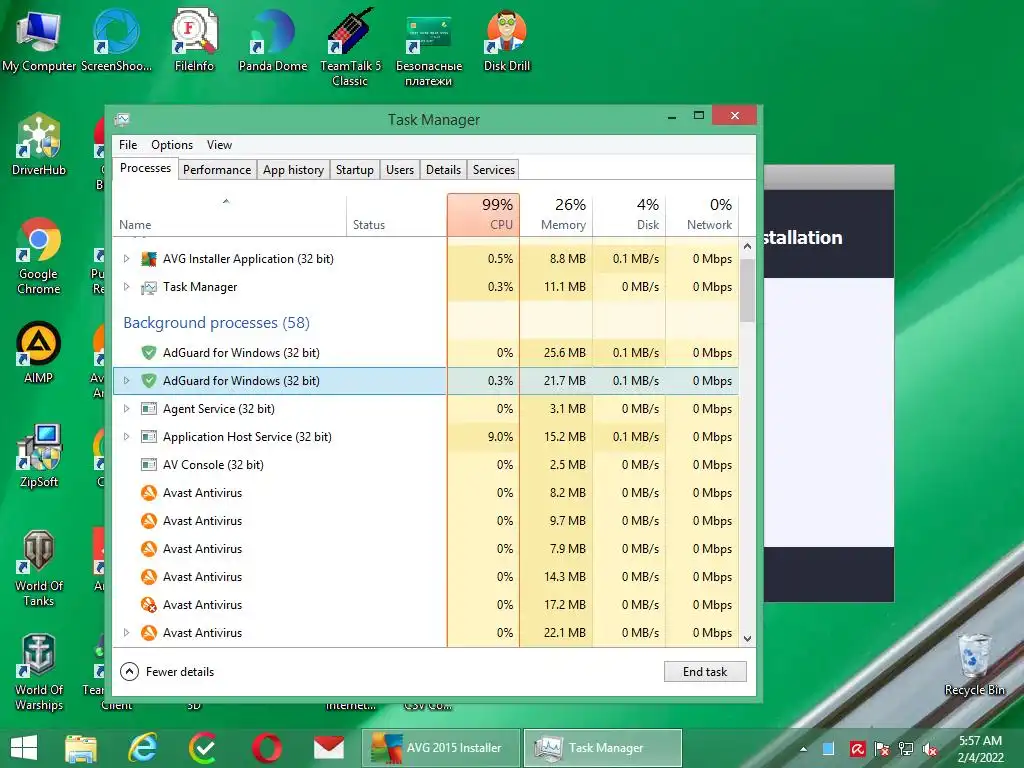Viewport: 1024px width, 768px height.
Task: Open the Options menu
Action: pyautogui.click(x=172, y=145)
